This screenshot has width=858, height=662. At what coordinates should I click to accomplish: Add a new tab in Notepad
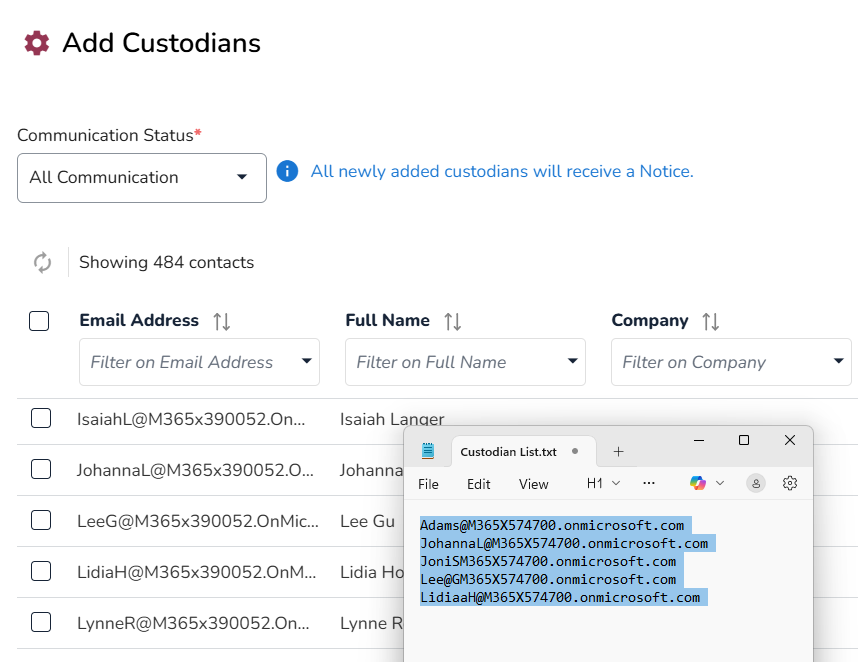(x=618, y=452)
